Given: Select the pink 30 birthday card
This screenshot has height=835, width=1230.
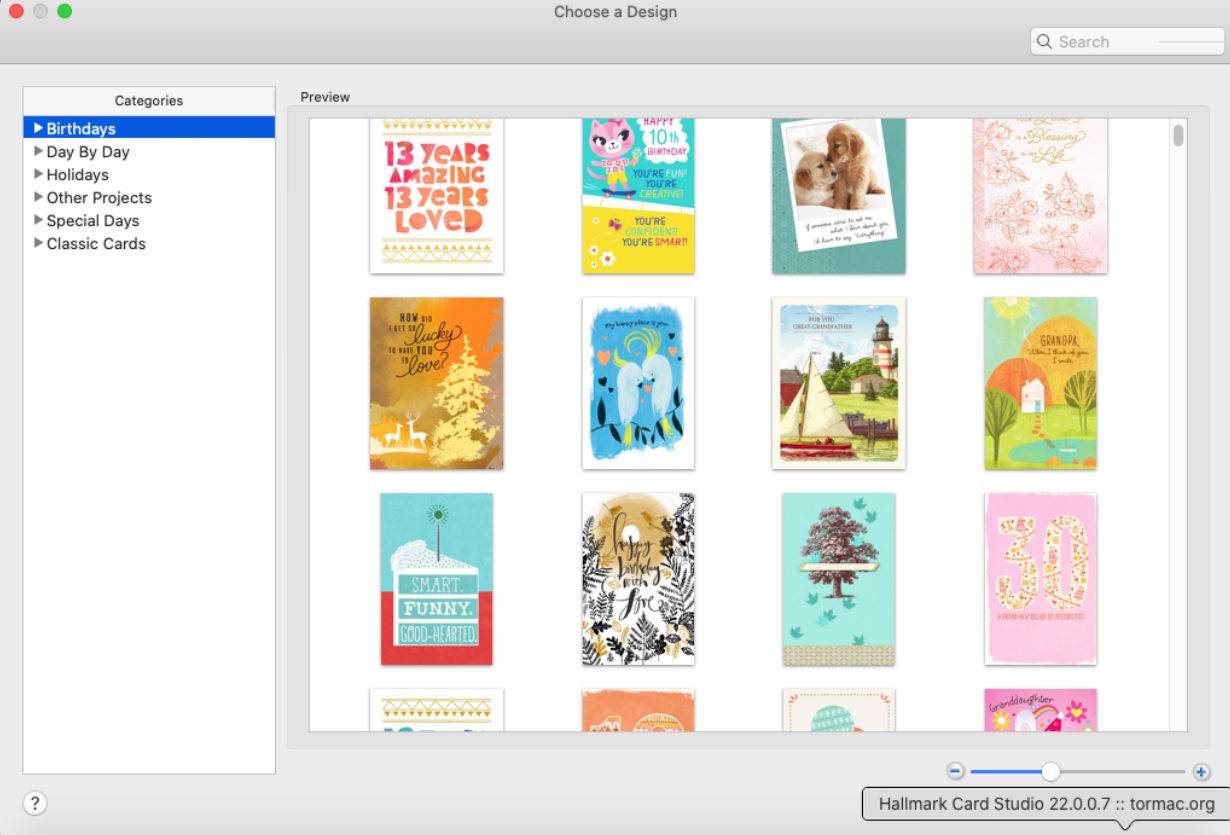Looking at the screenshot, I should click(1040, 579).
